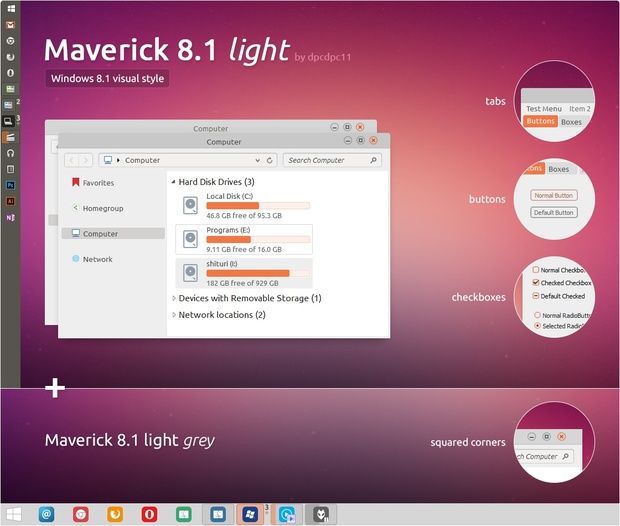Maximize the front Computer window
Viewport: 620px width, 526px height.
click(x=361, y=140)
